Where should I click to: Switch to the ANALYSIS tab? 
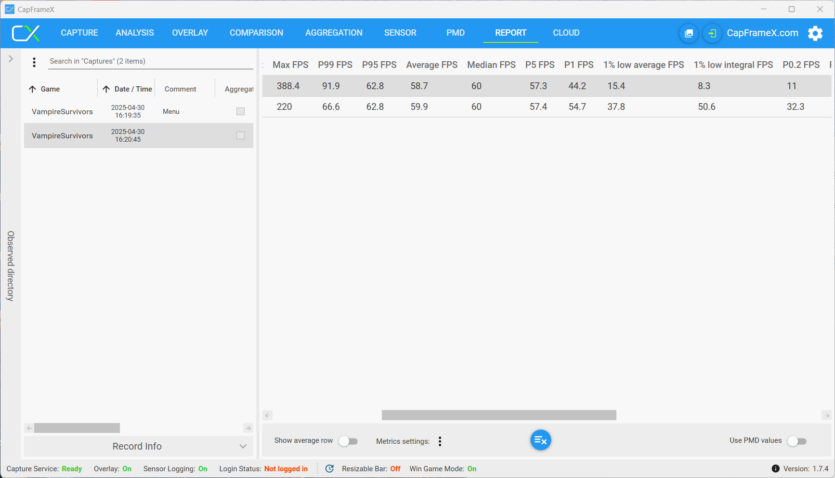[135, 32]
